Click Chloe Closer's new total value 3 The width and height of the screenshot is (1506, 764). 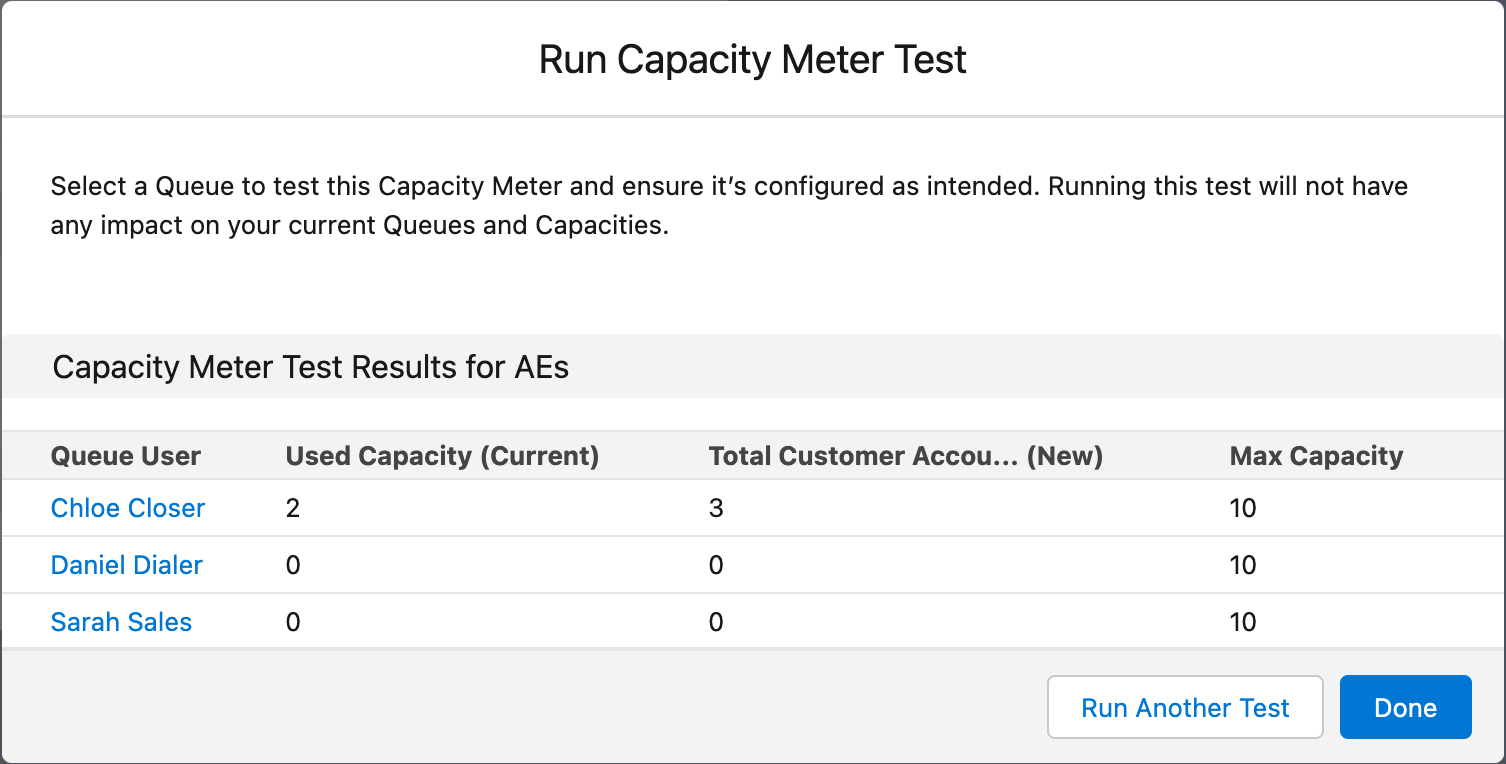[x=716, y=508]
